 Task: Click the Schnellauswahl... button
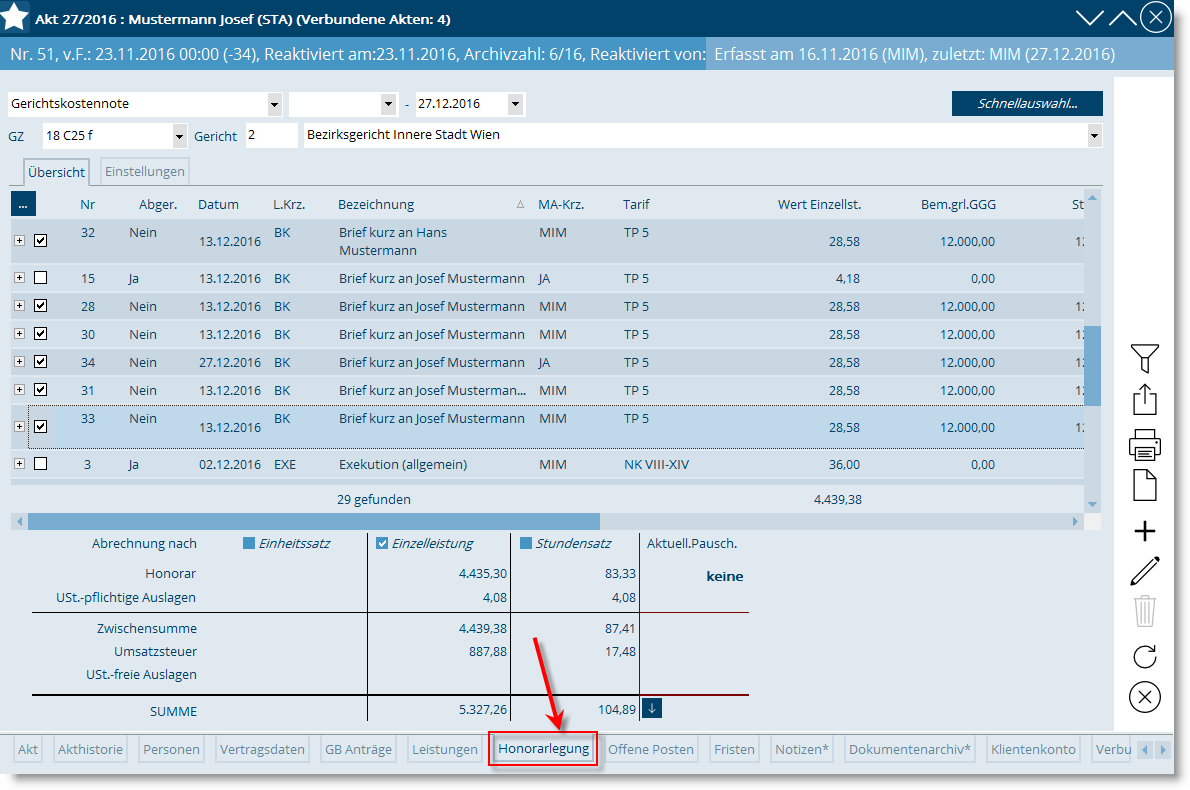click(1027, 104)
